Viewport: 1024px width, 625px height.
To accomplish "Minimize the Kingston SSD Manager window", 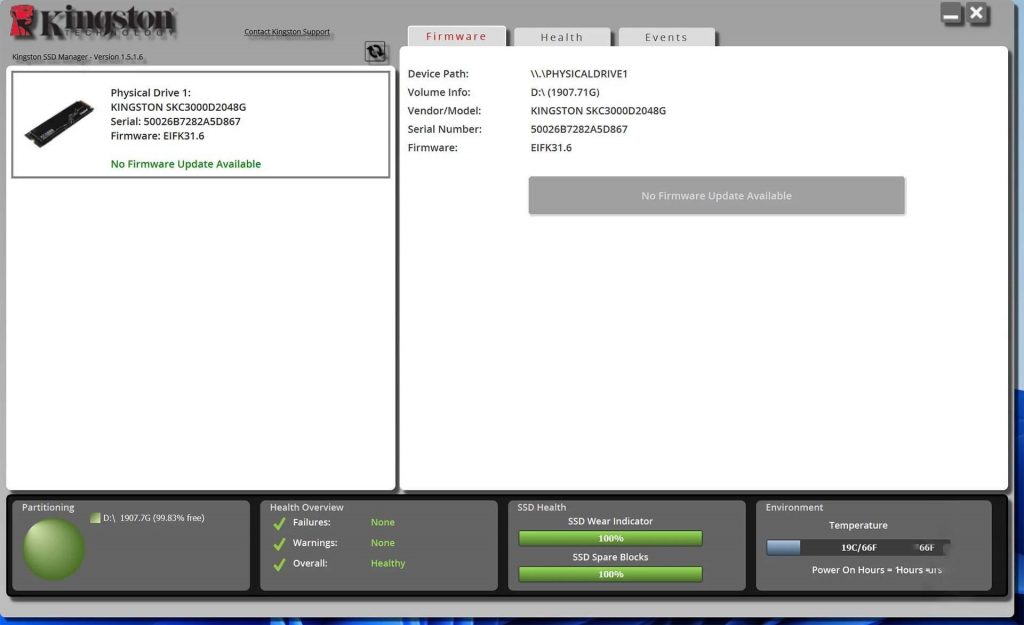I will tap(951, 14).
